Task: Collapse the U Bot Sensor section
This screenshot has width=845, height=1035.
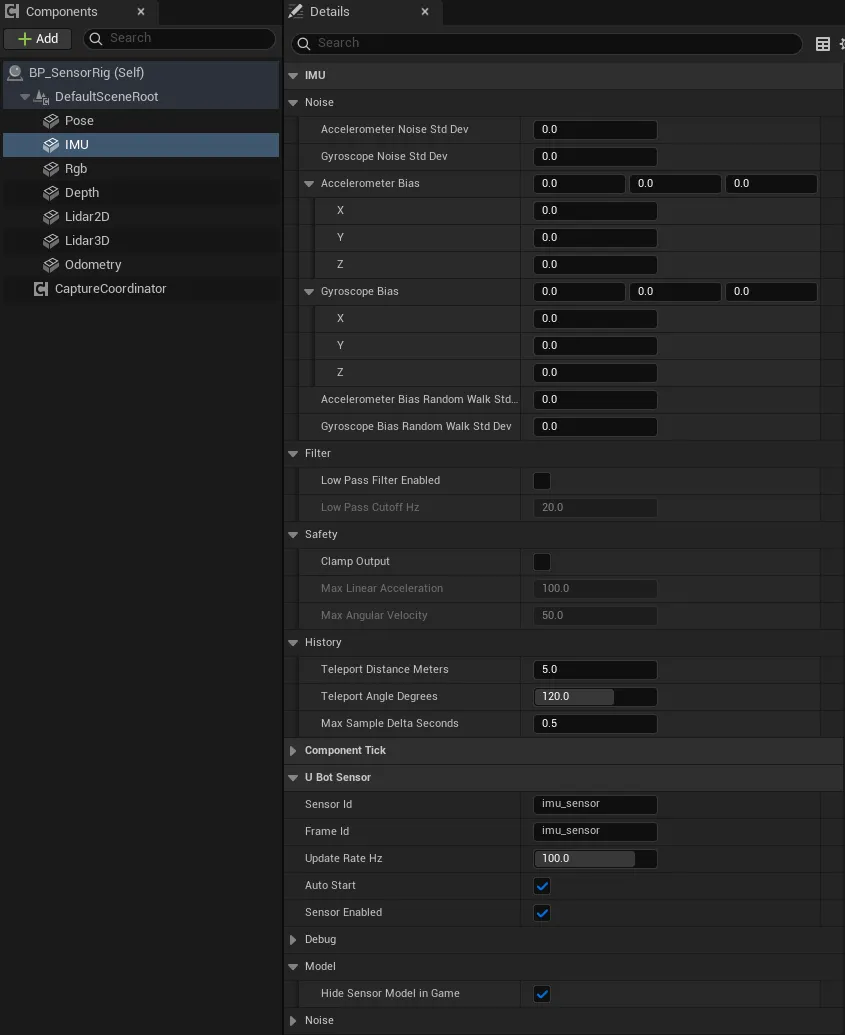Action: click(x=292, y=778)
